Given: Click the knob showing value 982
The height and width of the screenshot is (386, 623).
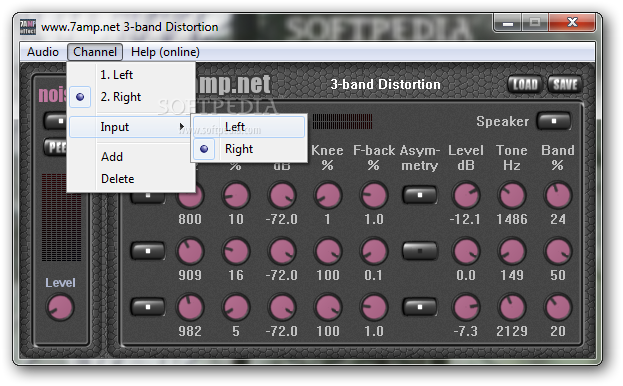Looking at the screenshot, I should click(190, 307).
